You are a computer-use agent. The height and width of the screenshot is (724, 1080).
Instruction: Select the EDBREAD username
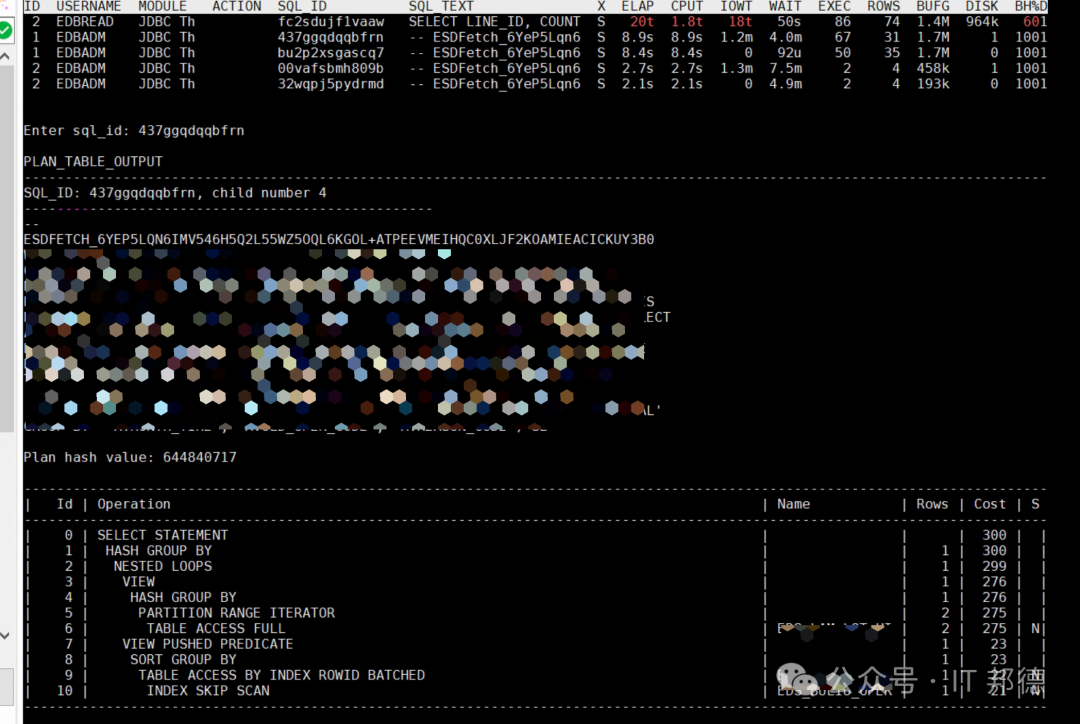click(x=85, y=21)
